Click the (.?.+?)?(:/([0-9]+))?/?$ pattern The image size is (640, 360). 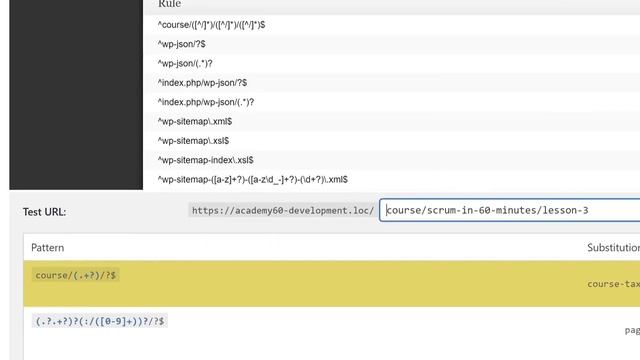pos(100,321)
